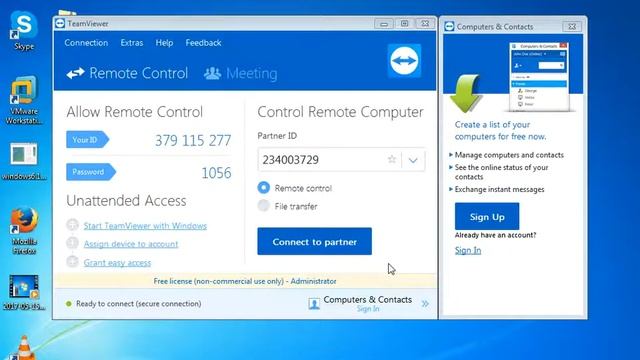Select the Remote control radio button
The image size is (640, 360).
pyautogui.click(x=264, y=188)
